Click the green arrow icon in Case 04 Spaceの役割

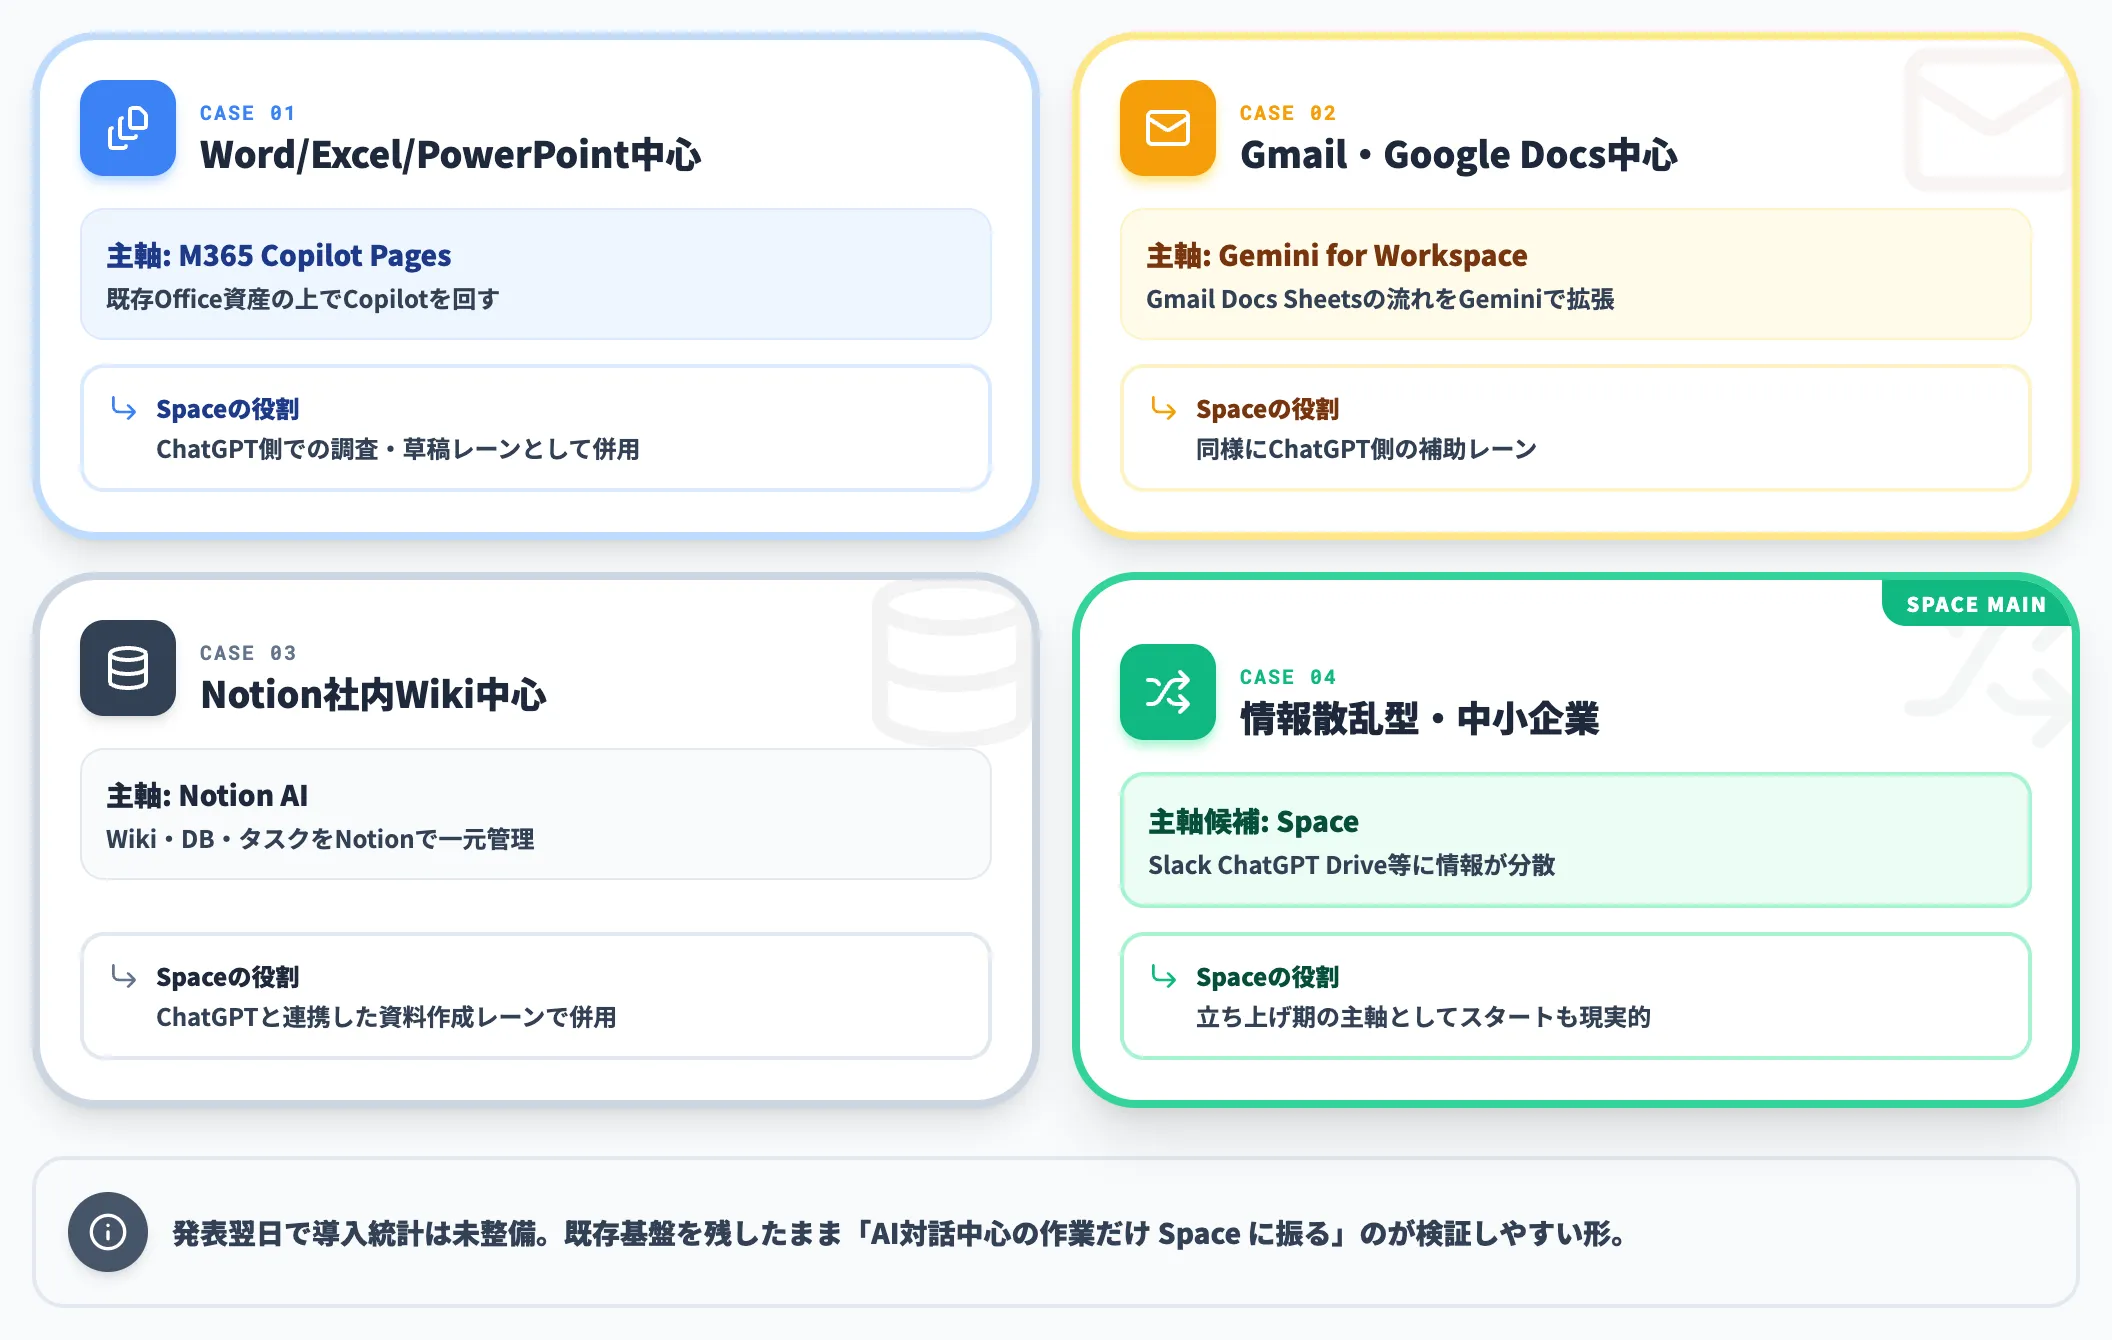[1164, 976]
